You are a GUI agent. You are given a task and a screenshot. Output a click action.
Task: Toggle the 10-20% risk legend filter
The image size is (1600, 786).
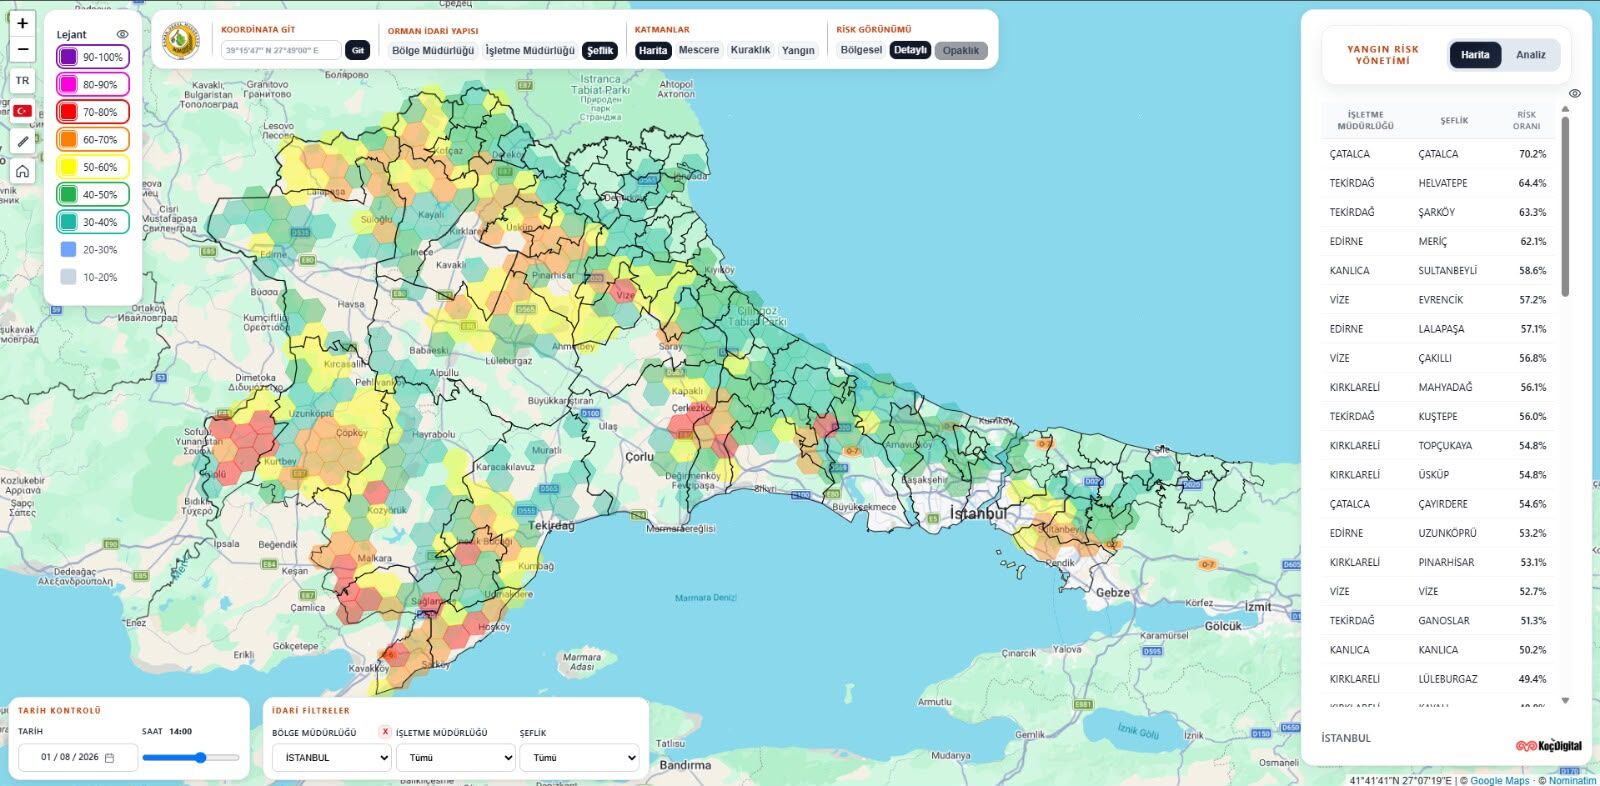(93, 277)
